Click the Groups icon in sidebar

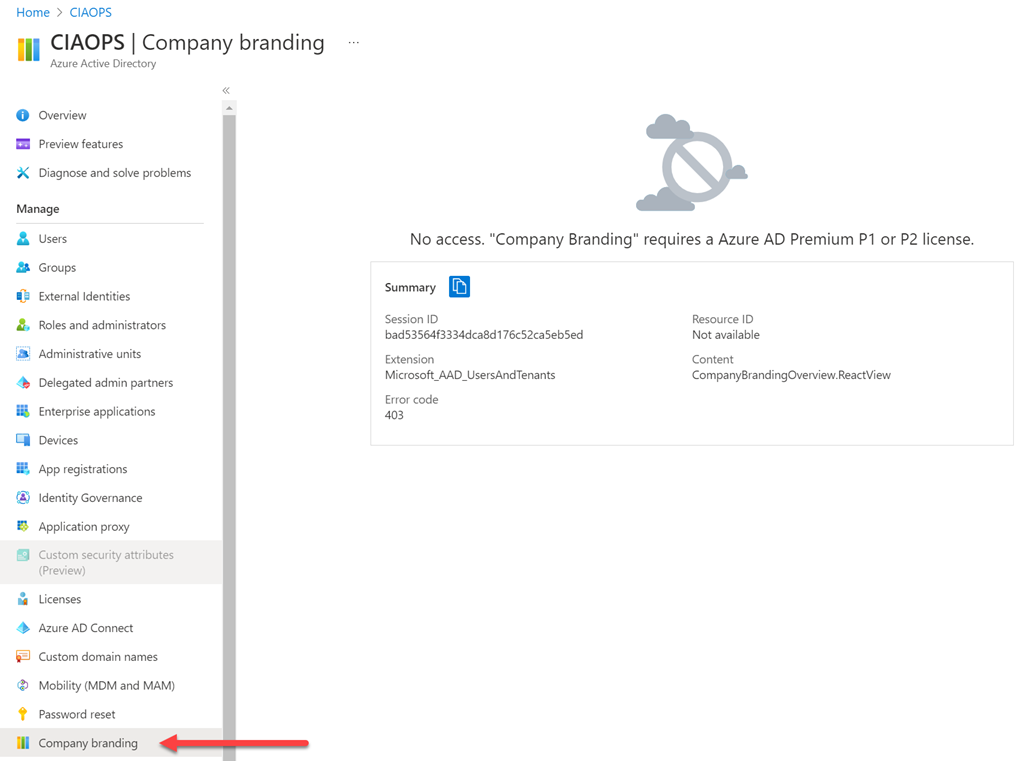pyautogui.click(x=23, y=268)
